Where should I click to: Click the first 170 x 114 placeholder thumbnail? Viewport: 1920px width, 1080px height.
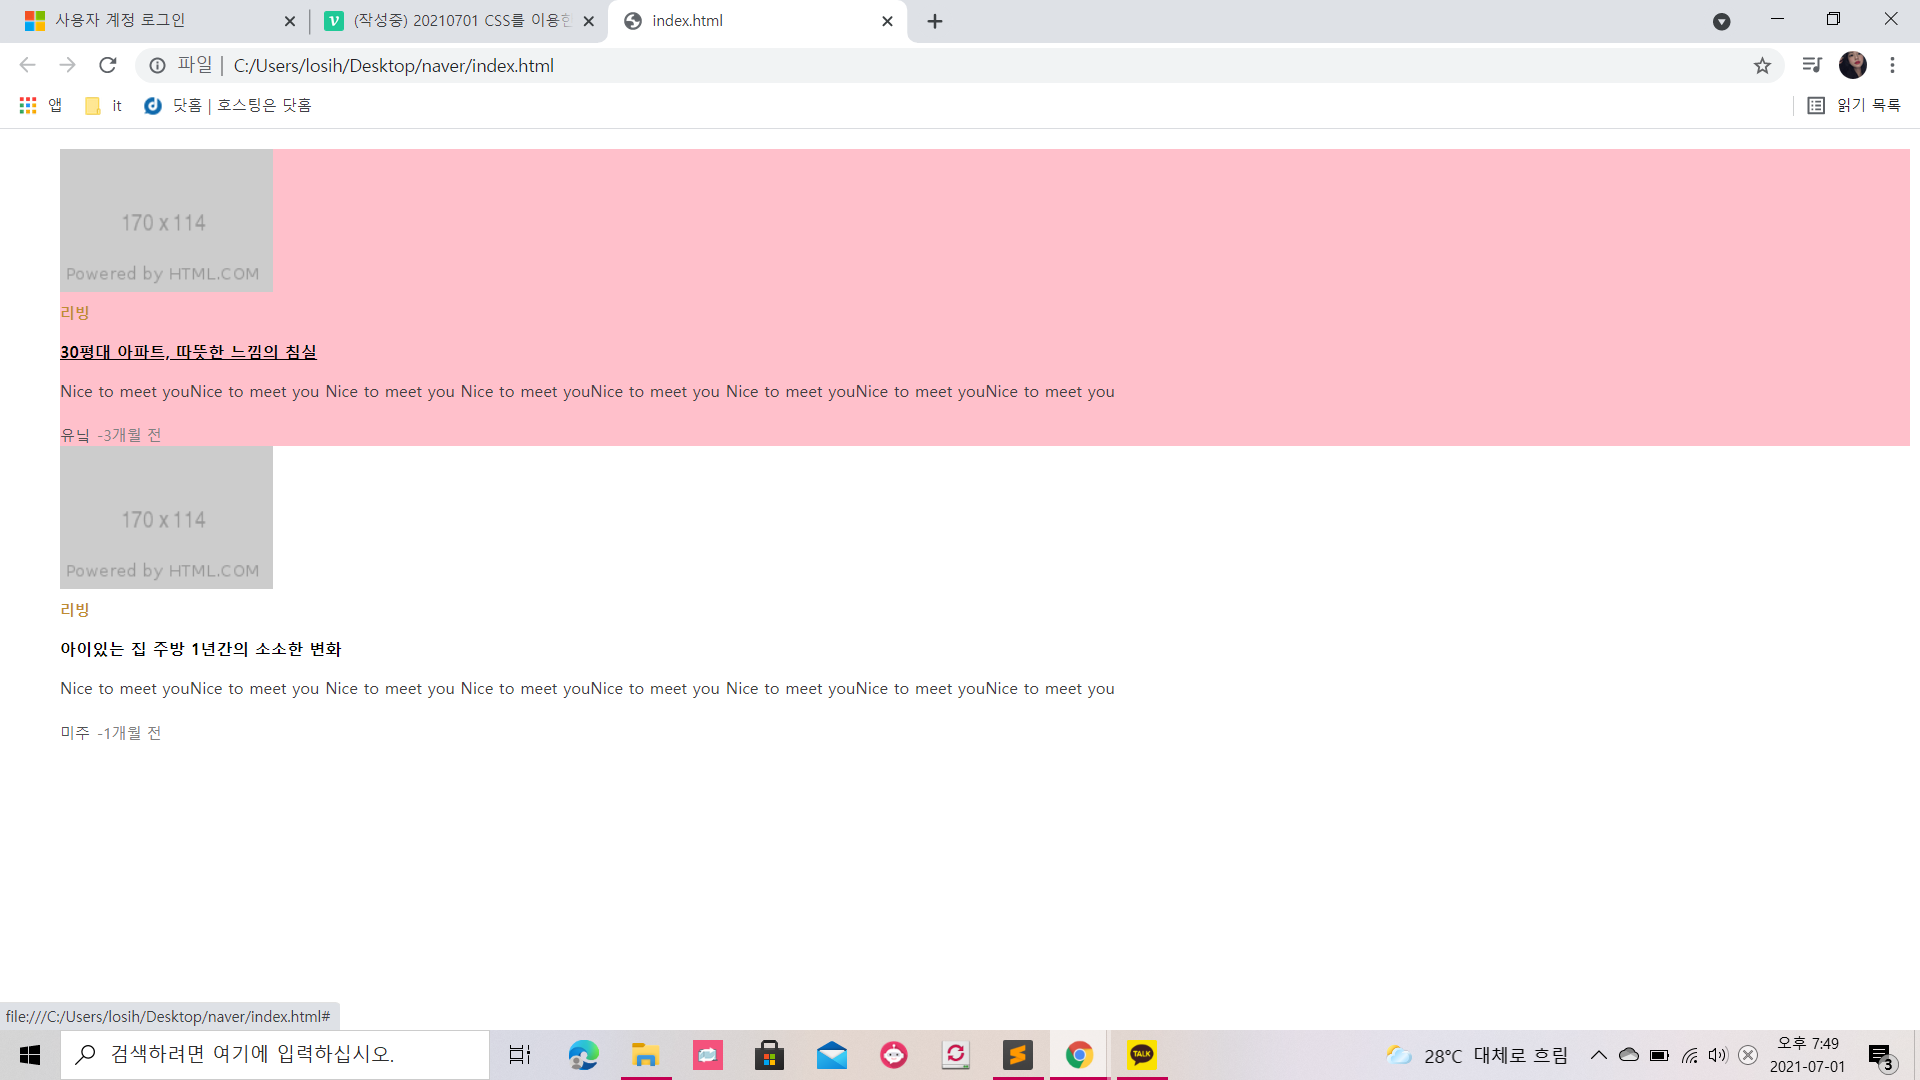pyautogui.click(x=166, y=221)
